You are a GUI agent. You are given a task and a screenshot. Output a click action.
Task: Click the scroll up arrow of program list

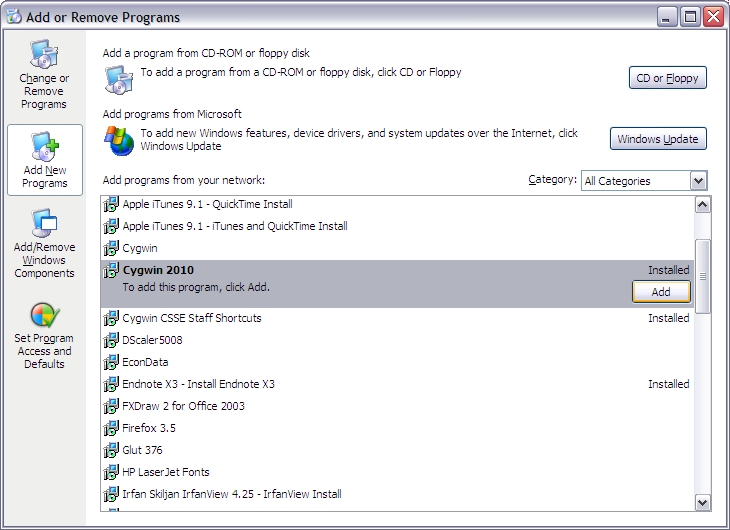pyautogui.click(x=703, y=204)
